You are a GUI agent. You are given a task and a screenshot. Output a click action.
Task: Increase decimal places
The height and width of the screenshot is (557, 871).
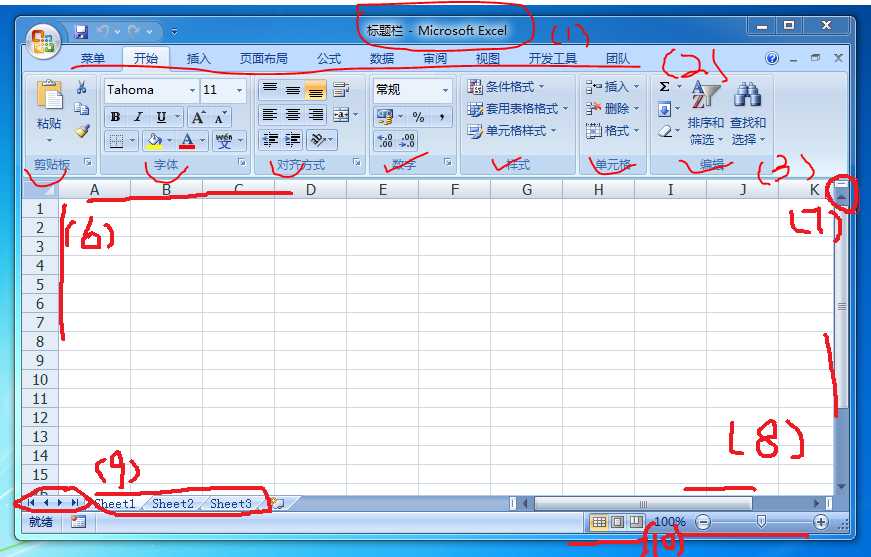[x=384, y=140]
